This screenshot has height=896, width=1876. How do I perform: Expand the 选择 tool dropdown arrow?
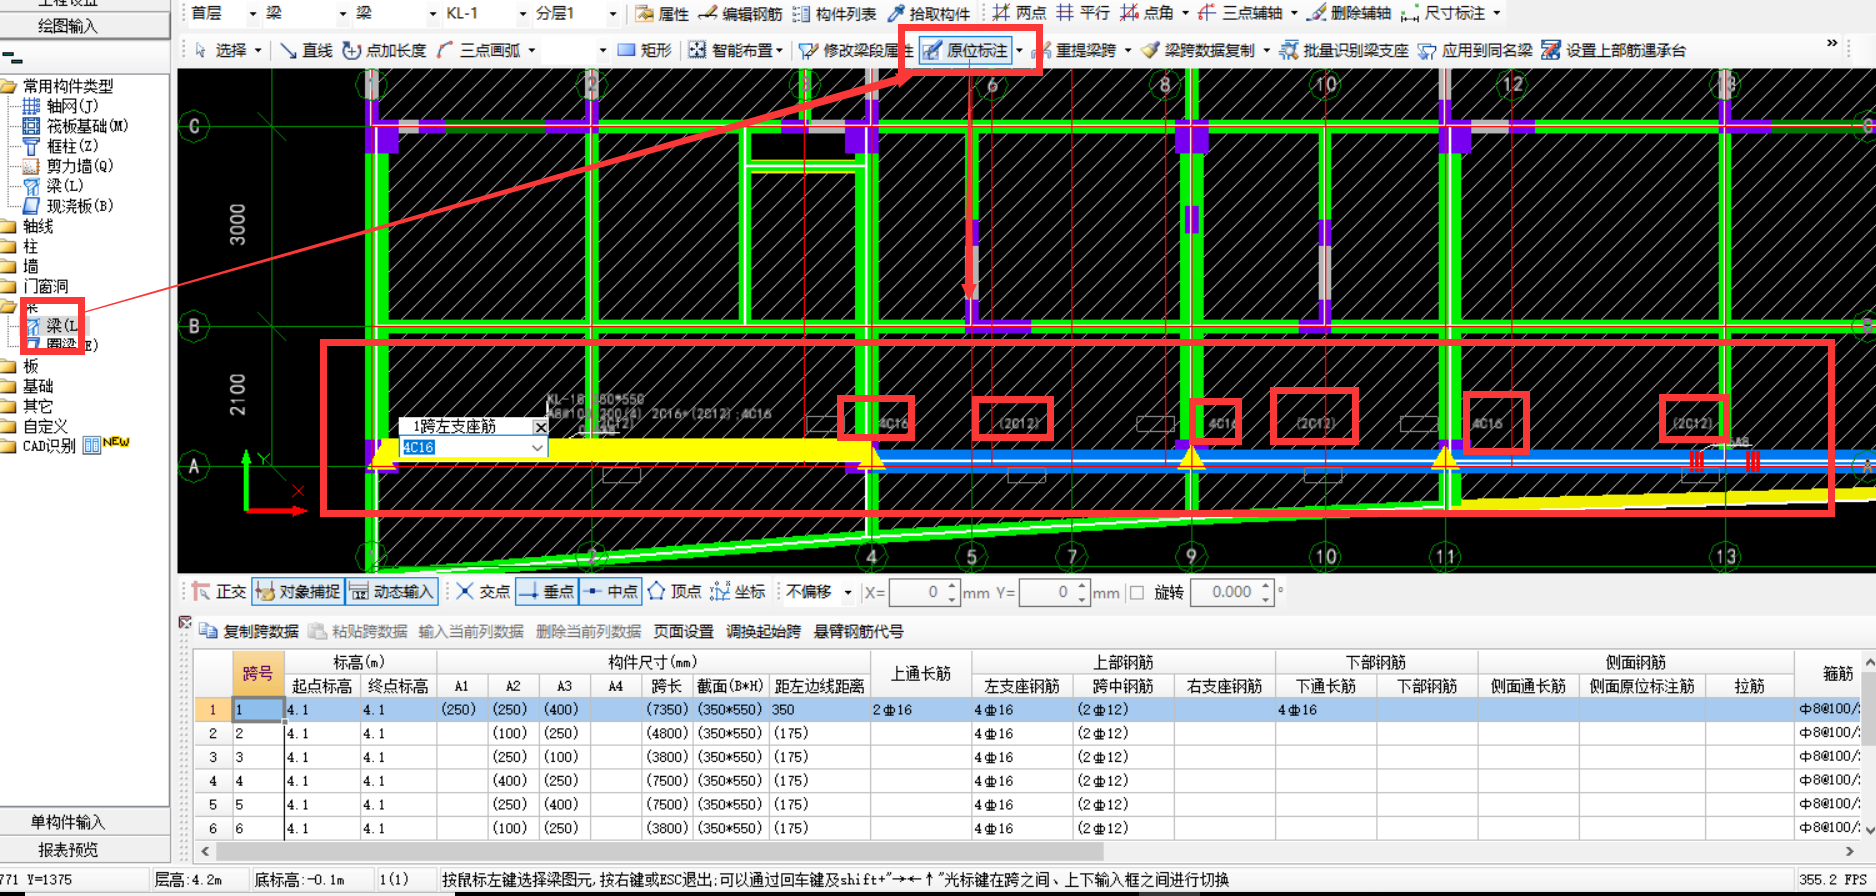point(258,50)
